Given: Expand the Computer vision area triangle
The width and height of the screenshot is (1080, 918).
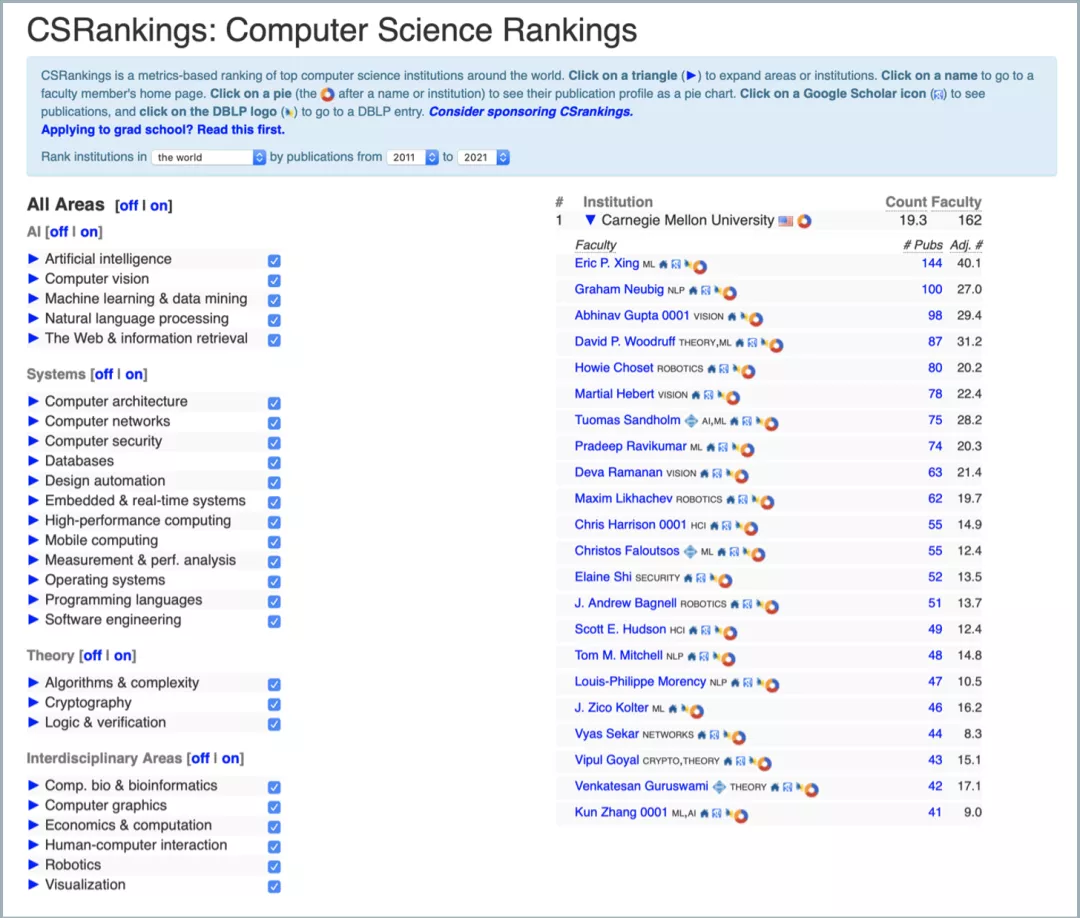Looking at the screenshot, I should point(33,278).
